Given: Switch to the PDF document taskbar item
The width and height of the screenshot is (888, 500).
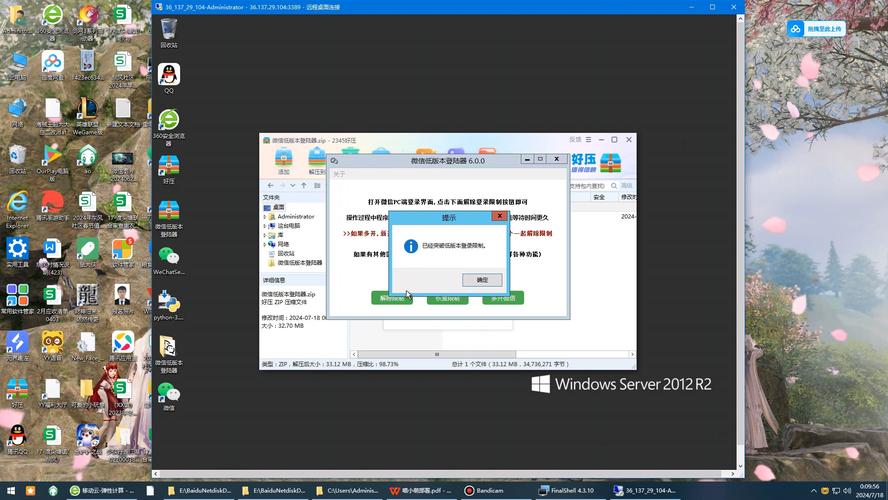Looking at the screenshot, I should pyautogui.click(x=420, y=490).
